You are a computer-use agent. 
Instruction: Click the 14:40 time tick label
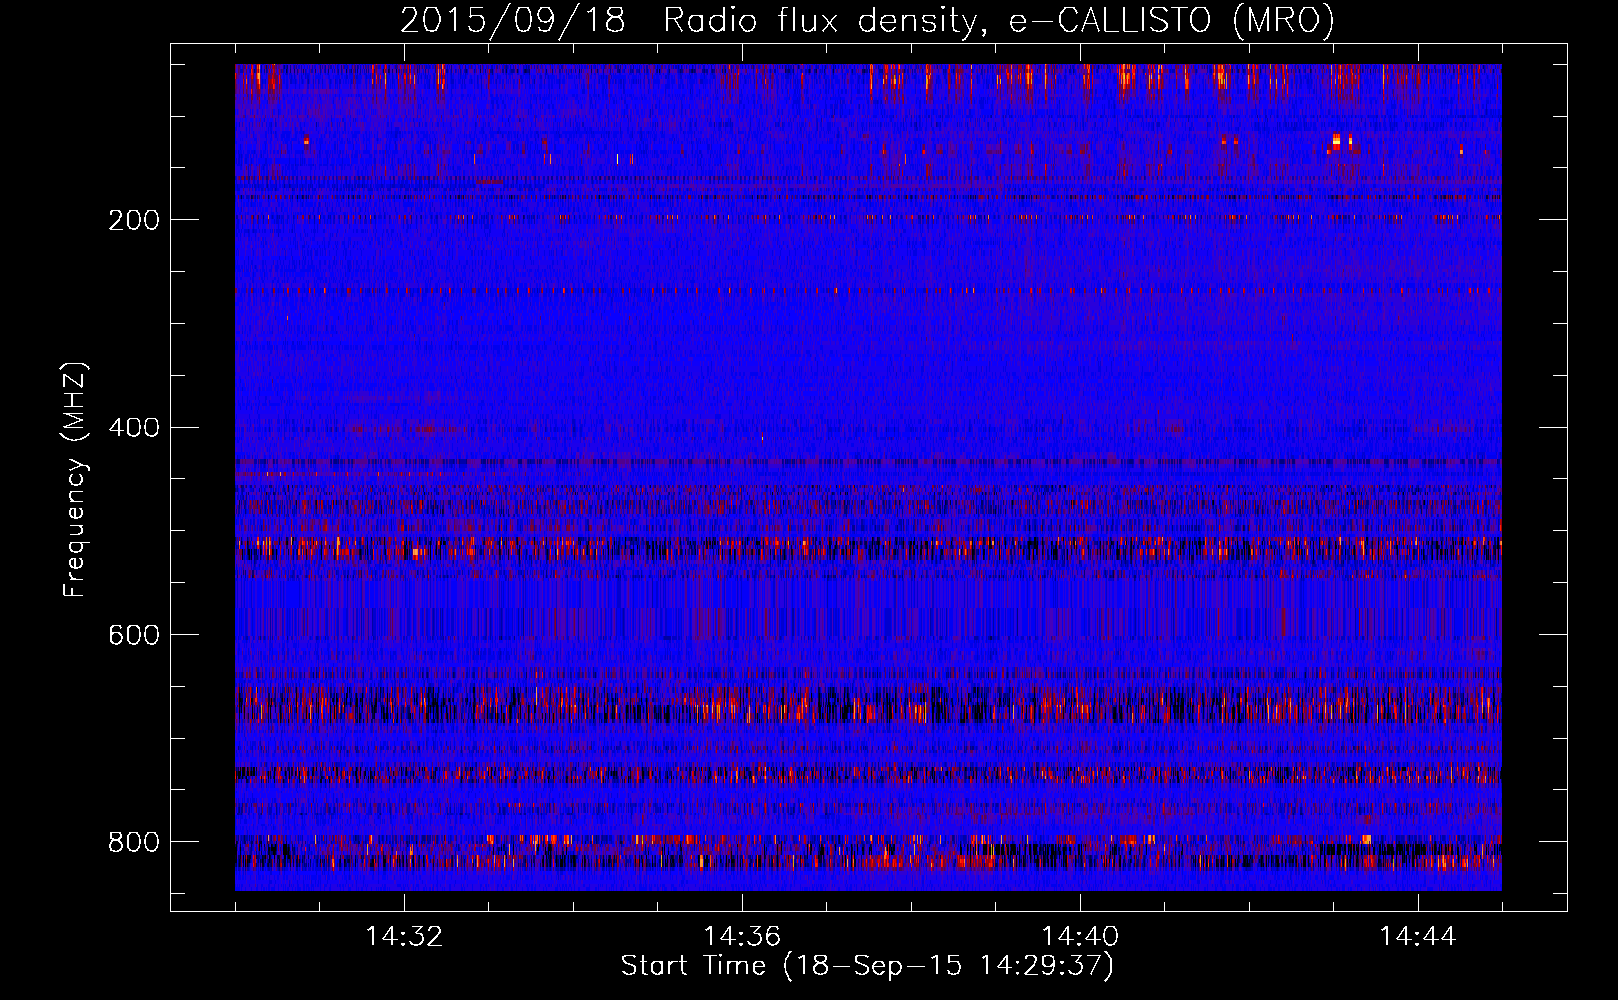point(1080,937)
